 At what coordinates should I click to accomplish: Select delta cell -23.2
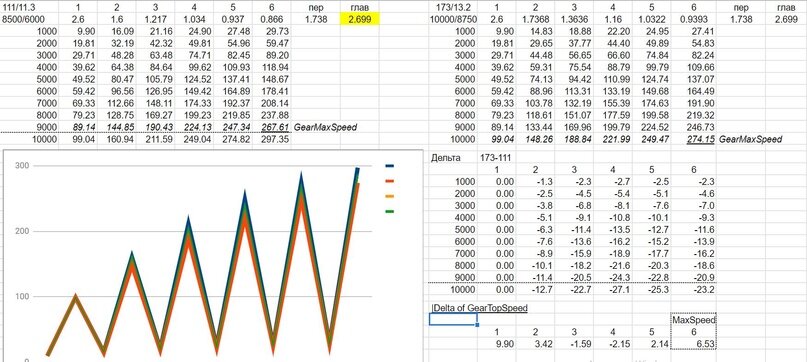[x=693, y=289]
